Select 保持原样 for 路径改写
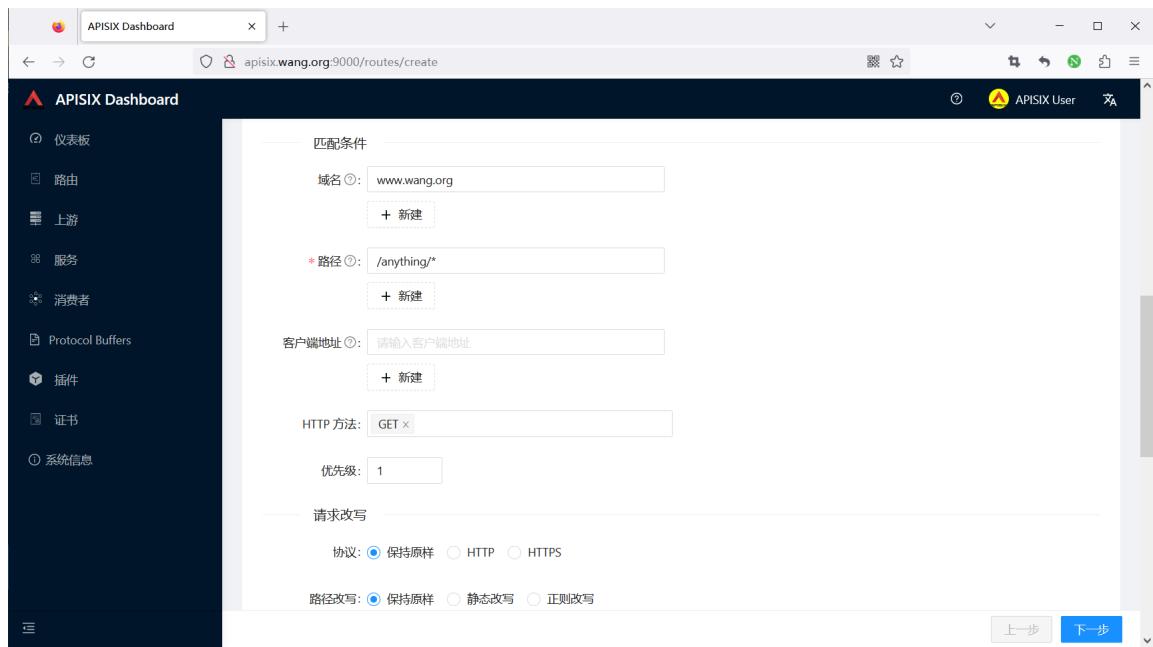This screenshot has height=647, width=1153. [x=374, y=599]
